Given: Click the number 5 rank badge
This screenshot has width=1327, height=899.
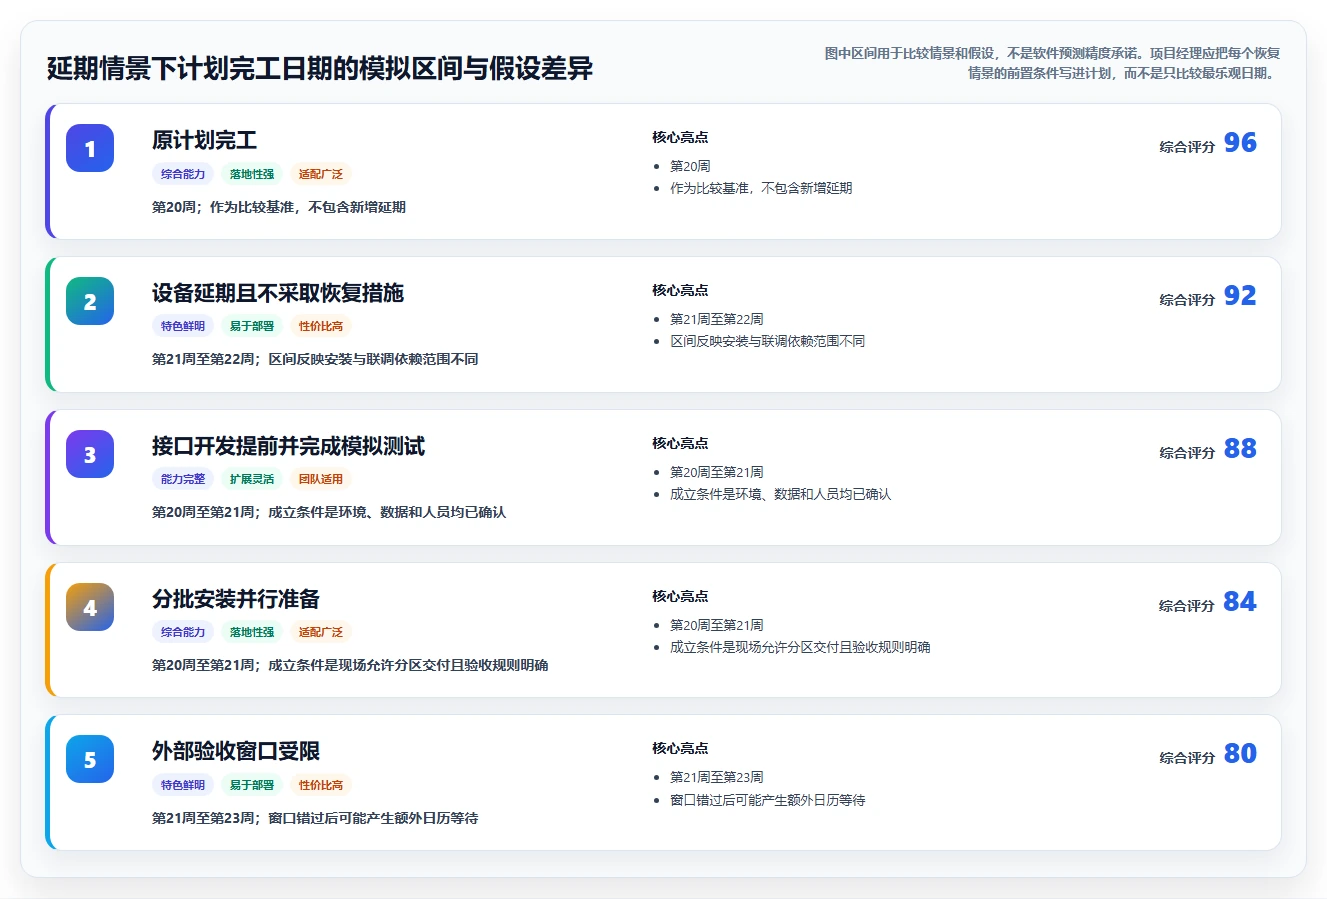Looking at the screenshot, I should (90, 759).
